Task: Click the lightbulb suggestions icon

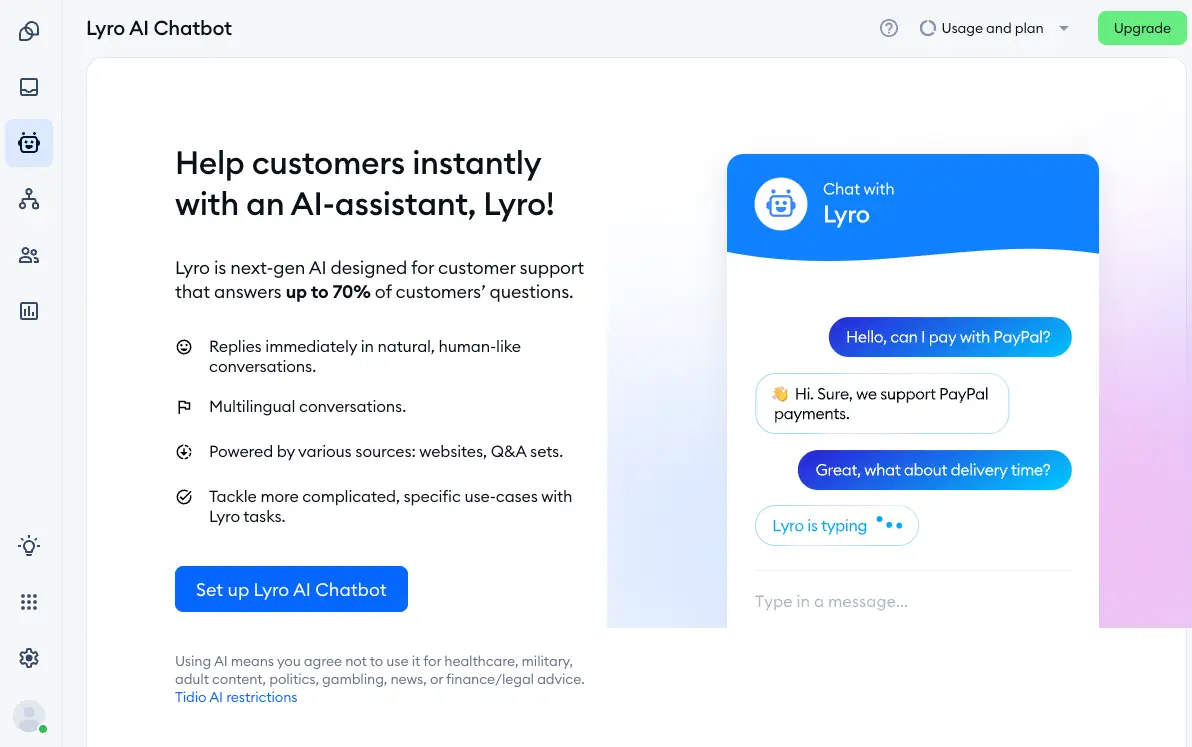Action: coord(29,546)
